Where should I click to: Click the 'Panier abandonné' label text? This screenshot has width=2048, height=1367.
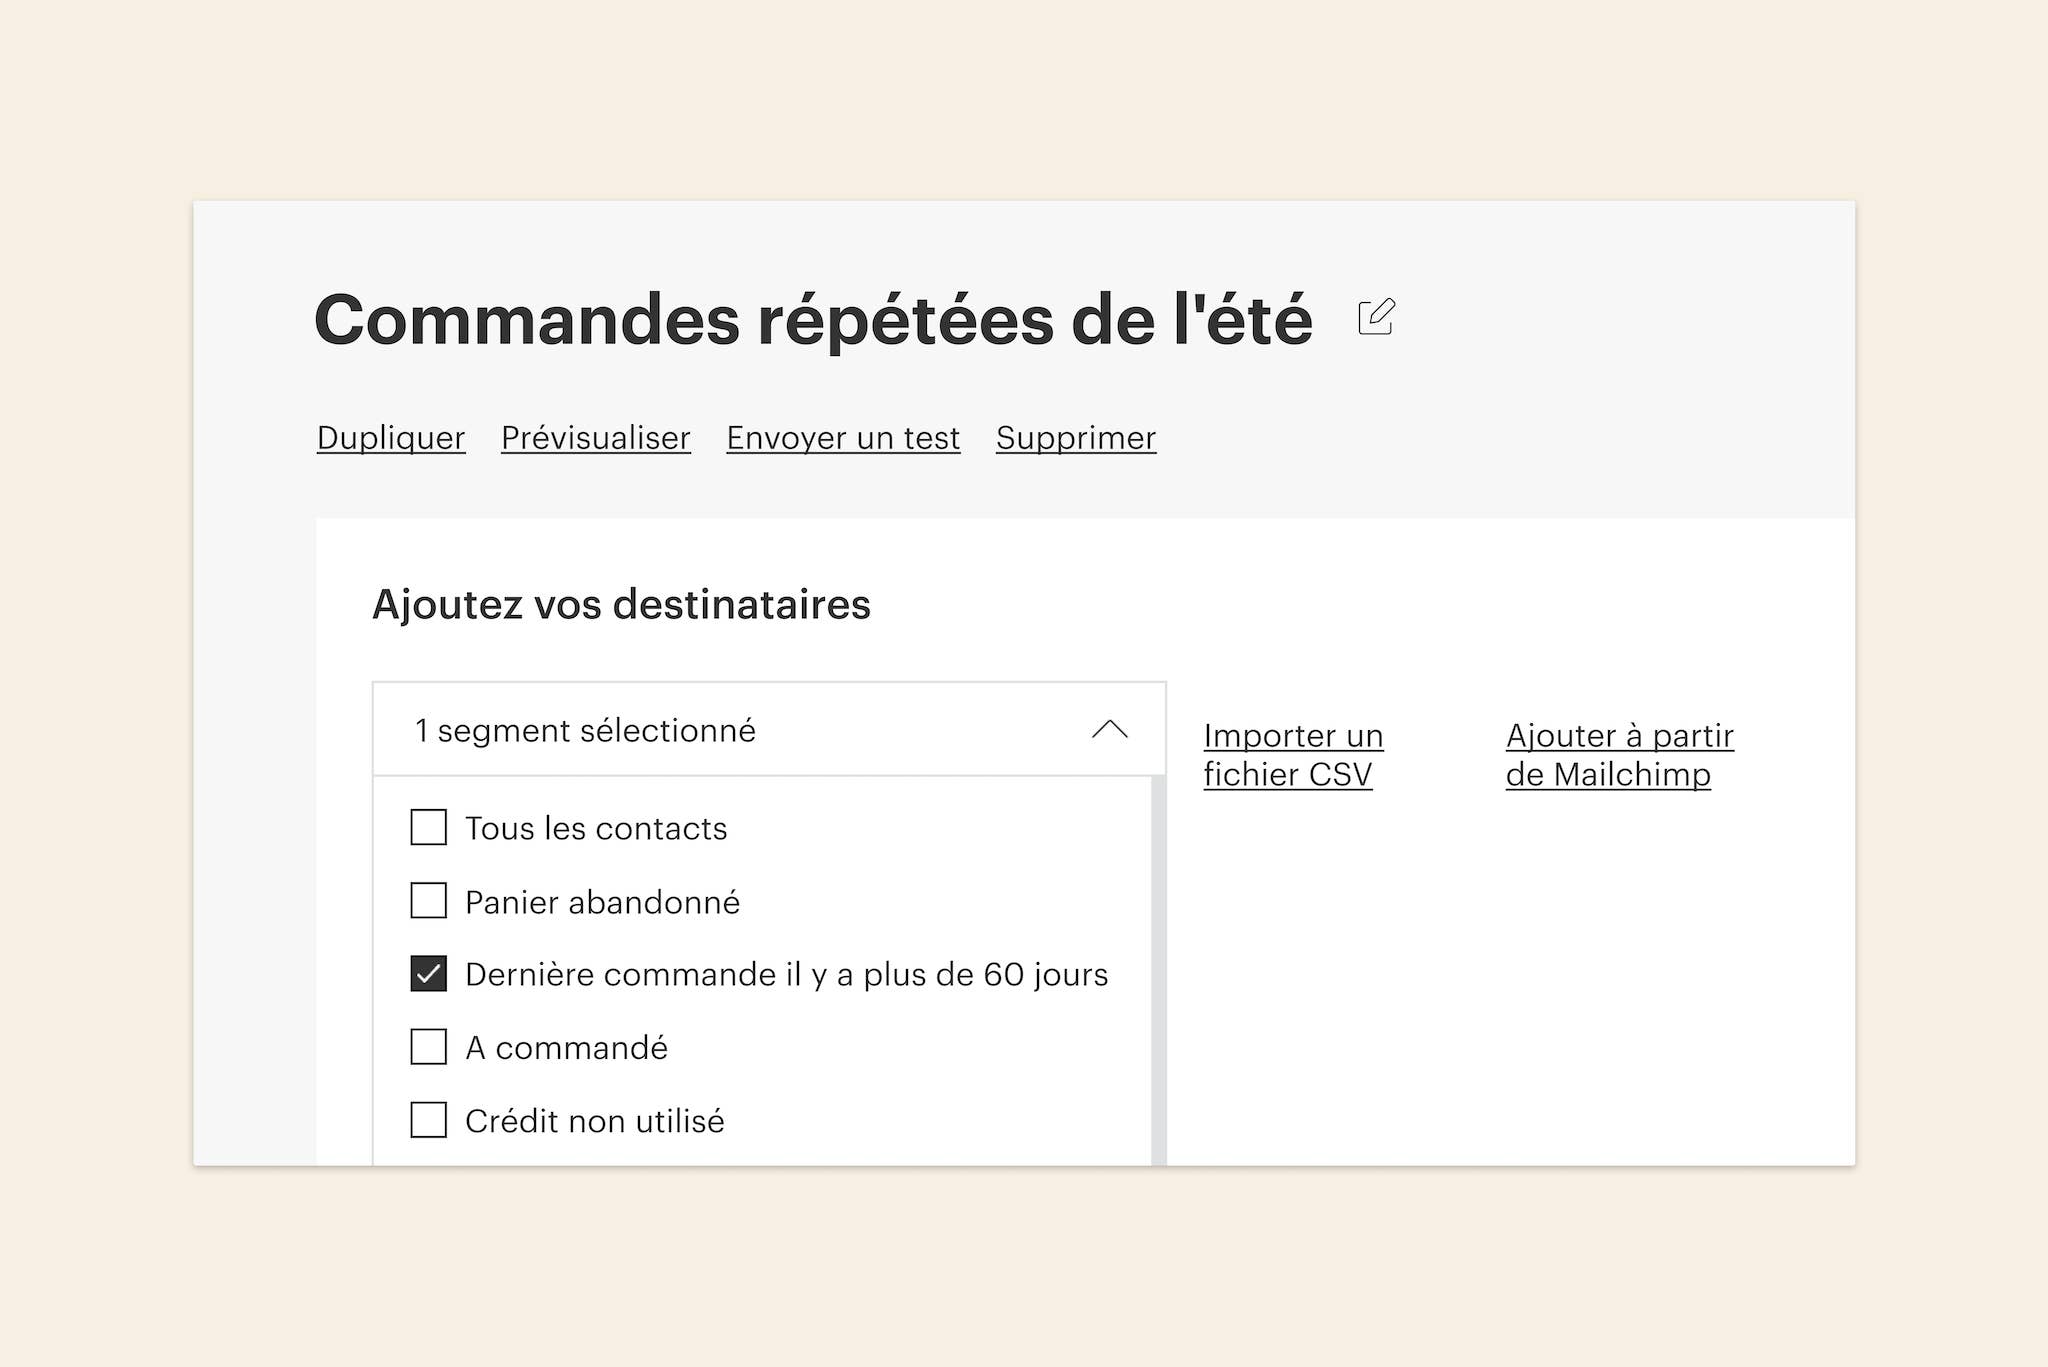click(603, 902)
